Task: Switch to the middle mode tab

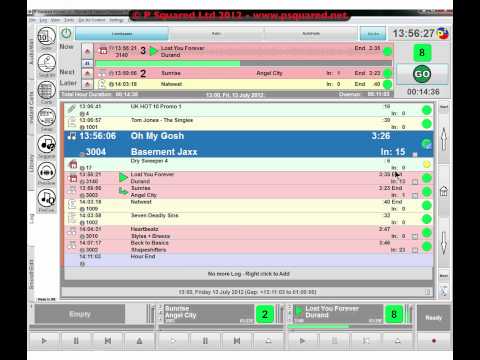Action: click(x=216, y=34)
